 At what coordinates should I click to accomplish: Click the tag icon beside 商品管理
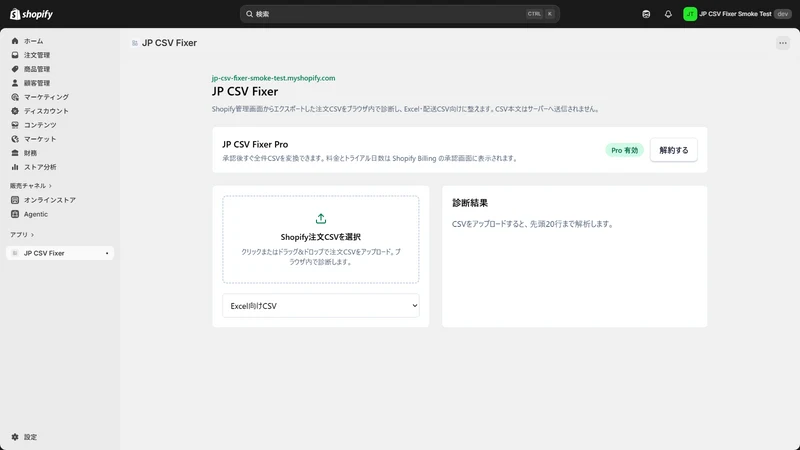[15, 69]
